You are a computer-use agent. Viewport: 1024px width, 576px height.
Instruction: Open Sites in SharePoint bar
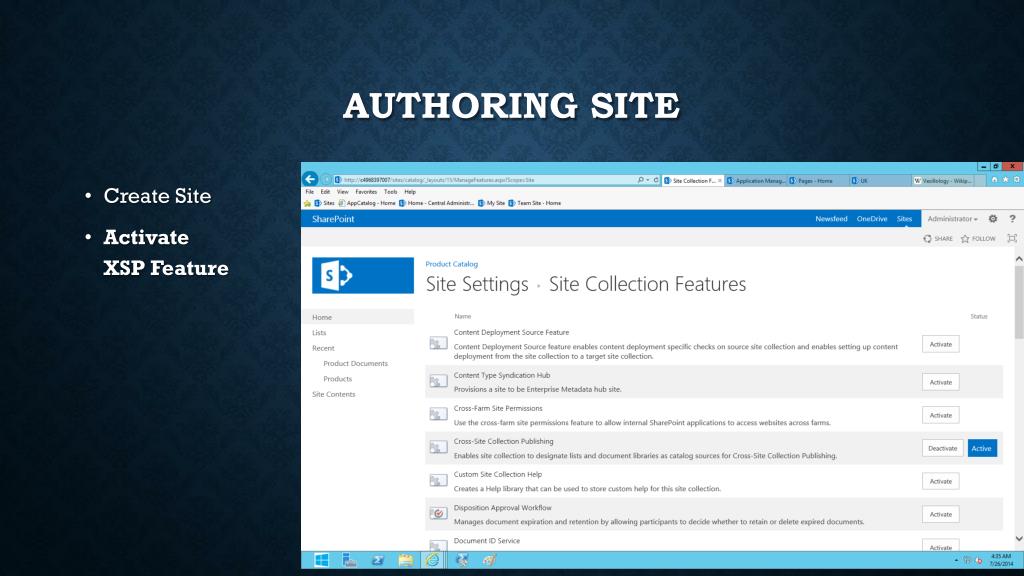[x=904, y=219]
